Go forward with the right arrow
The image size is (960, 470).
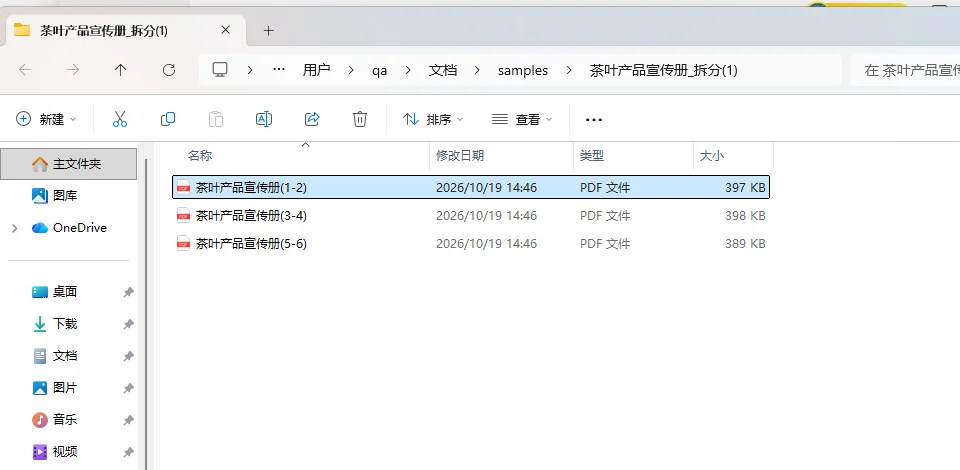click(73, 70)
